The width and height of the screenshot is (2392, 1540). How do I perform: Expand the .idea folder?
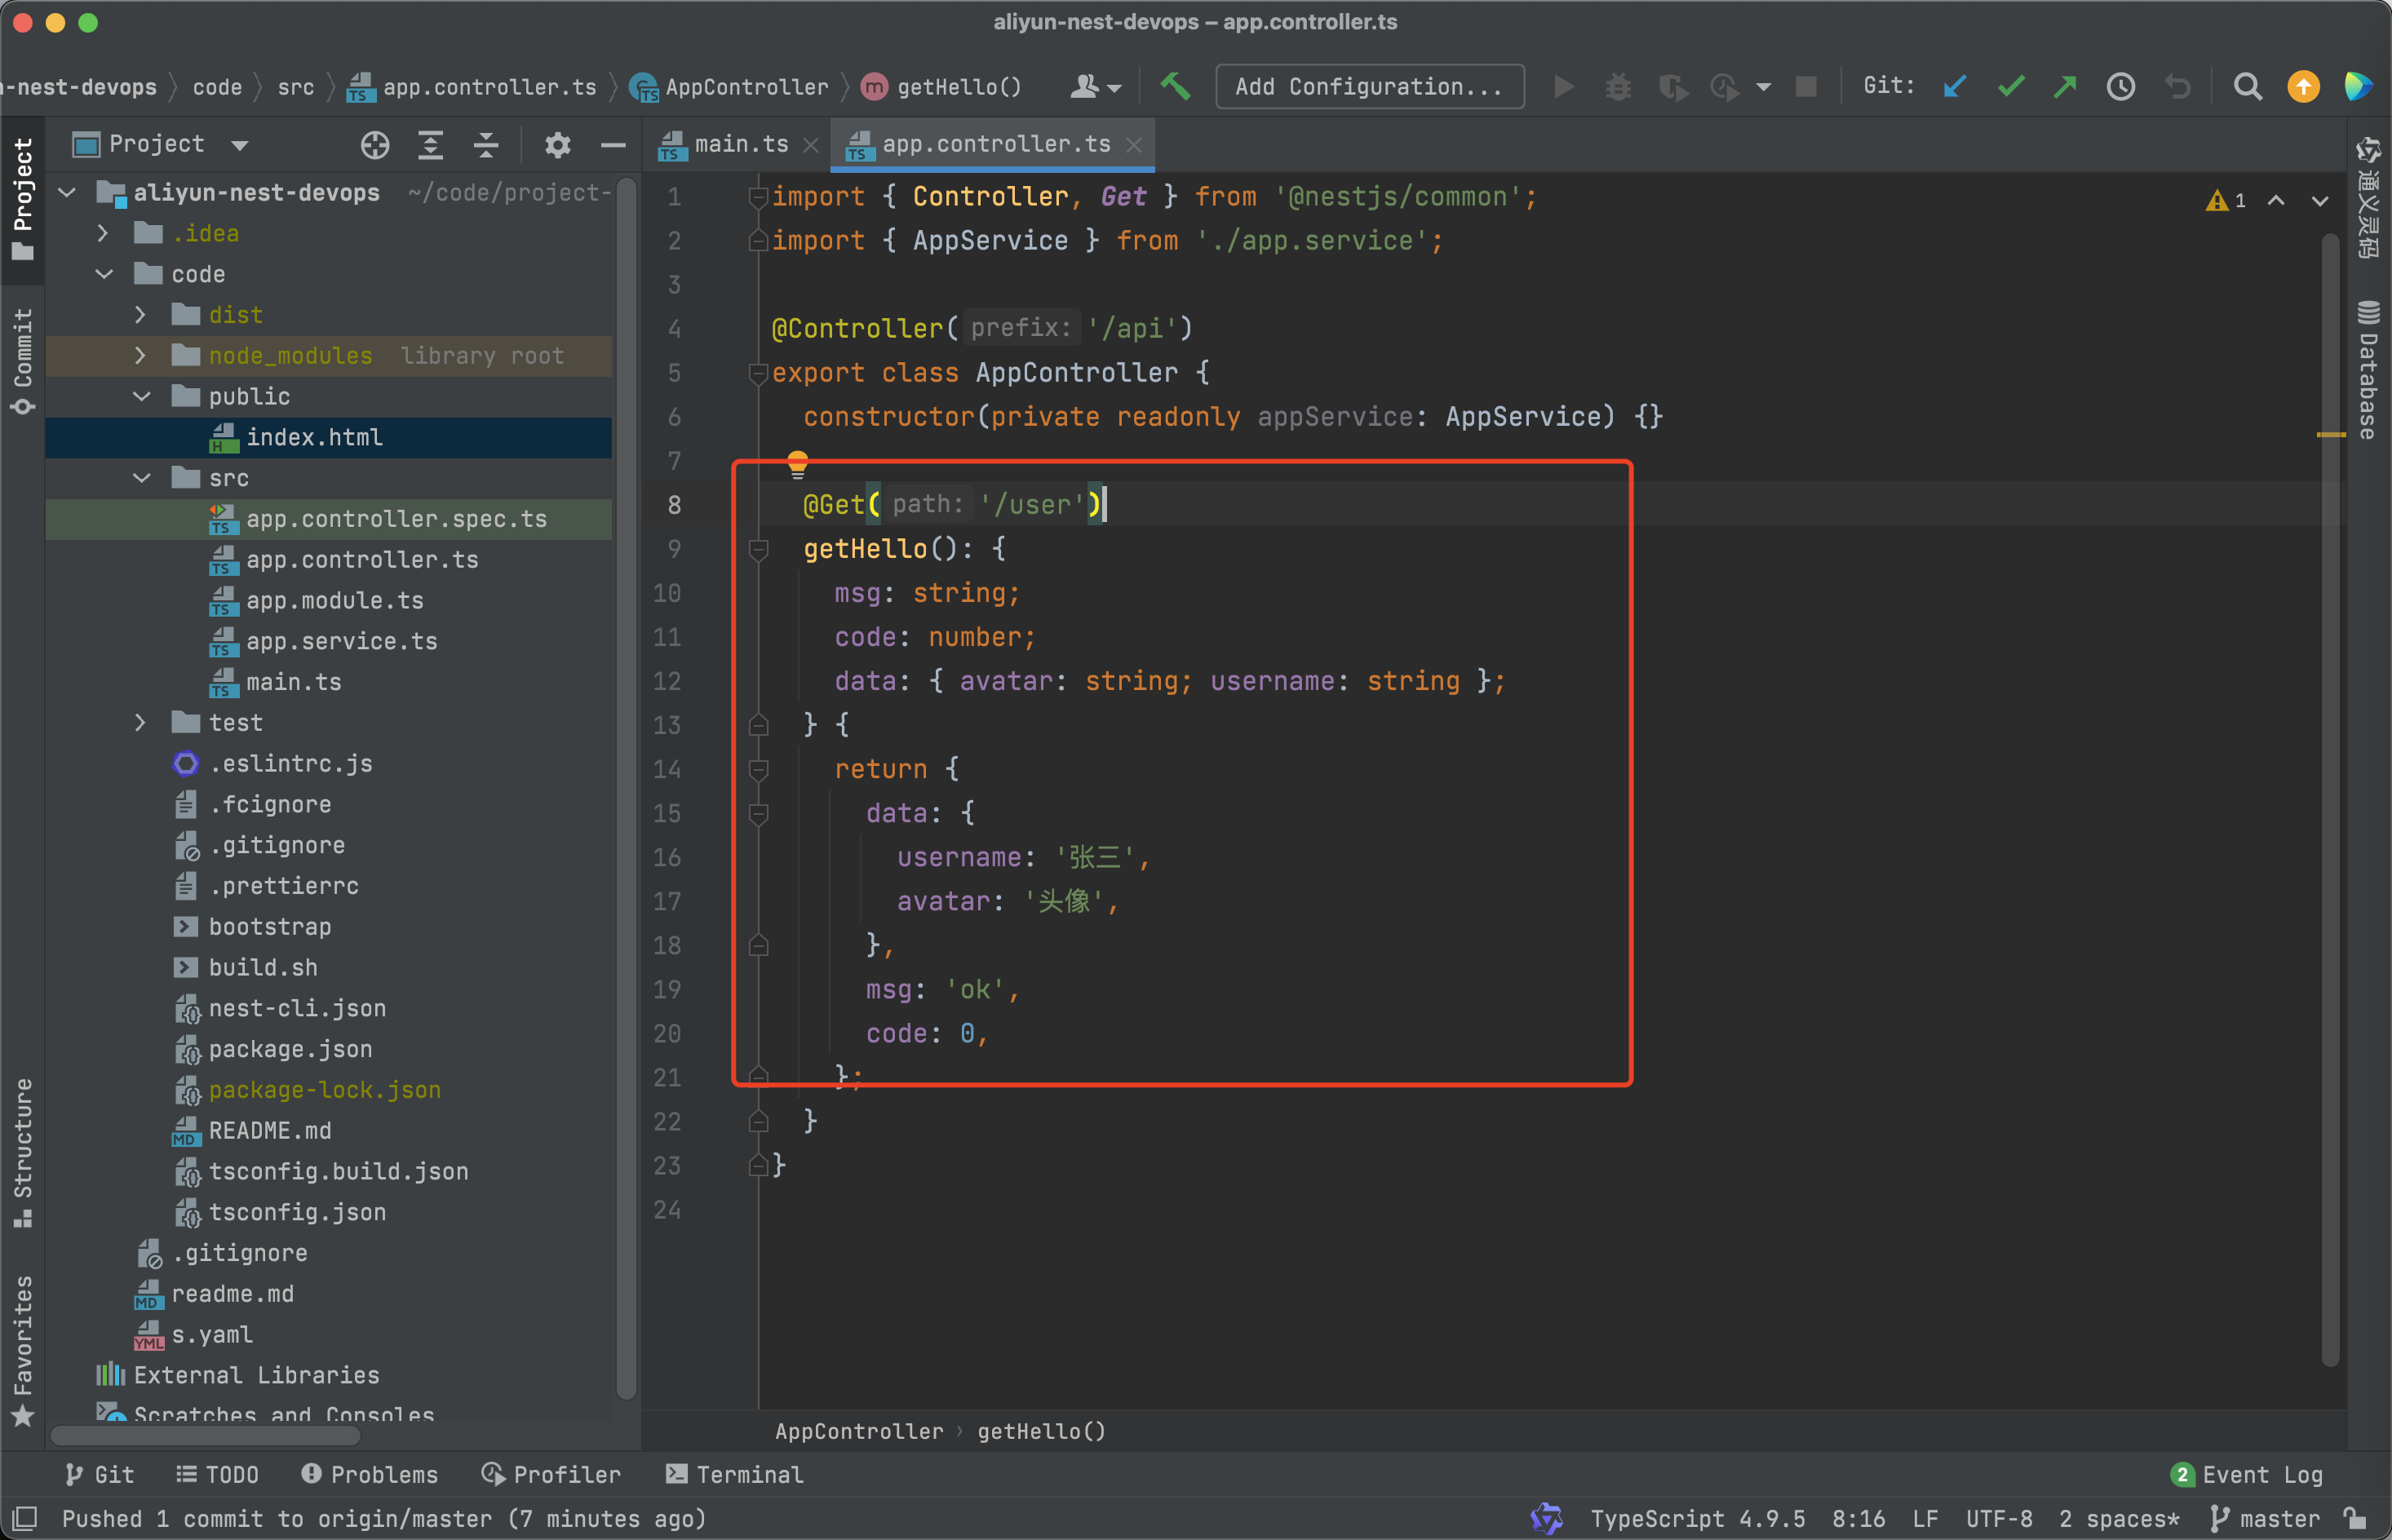pyautogui.click(x=103, y=233)
